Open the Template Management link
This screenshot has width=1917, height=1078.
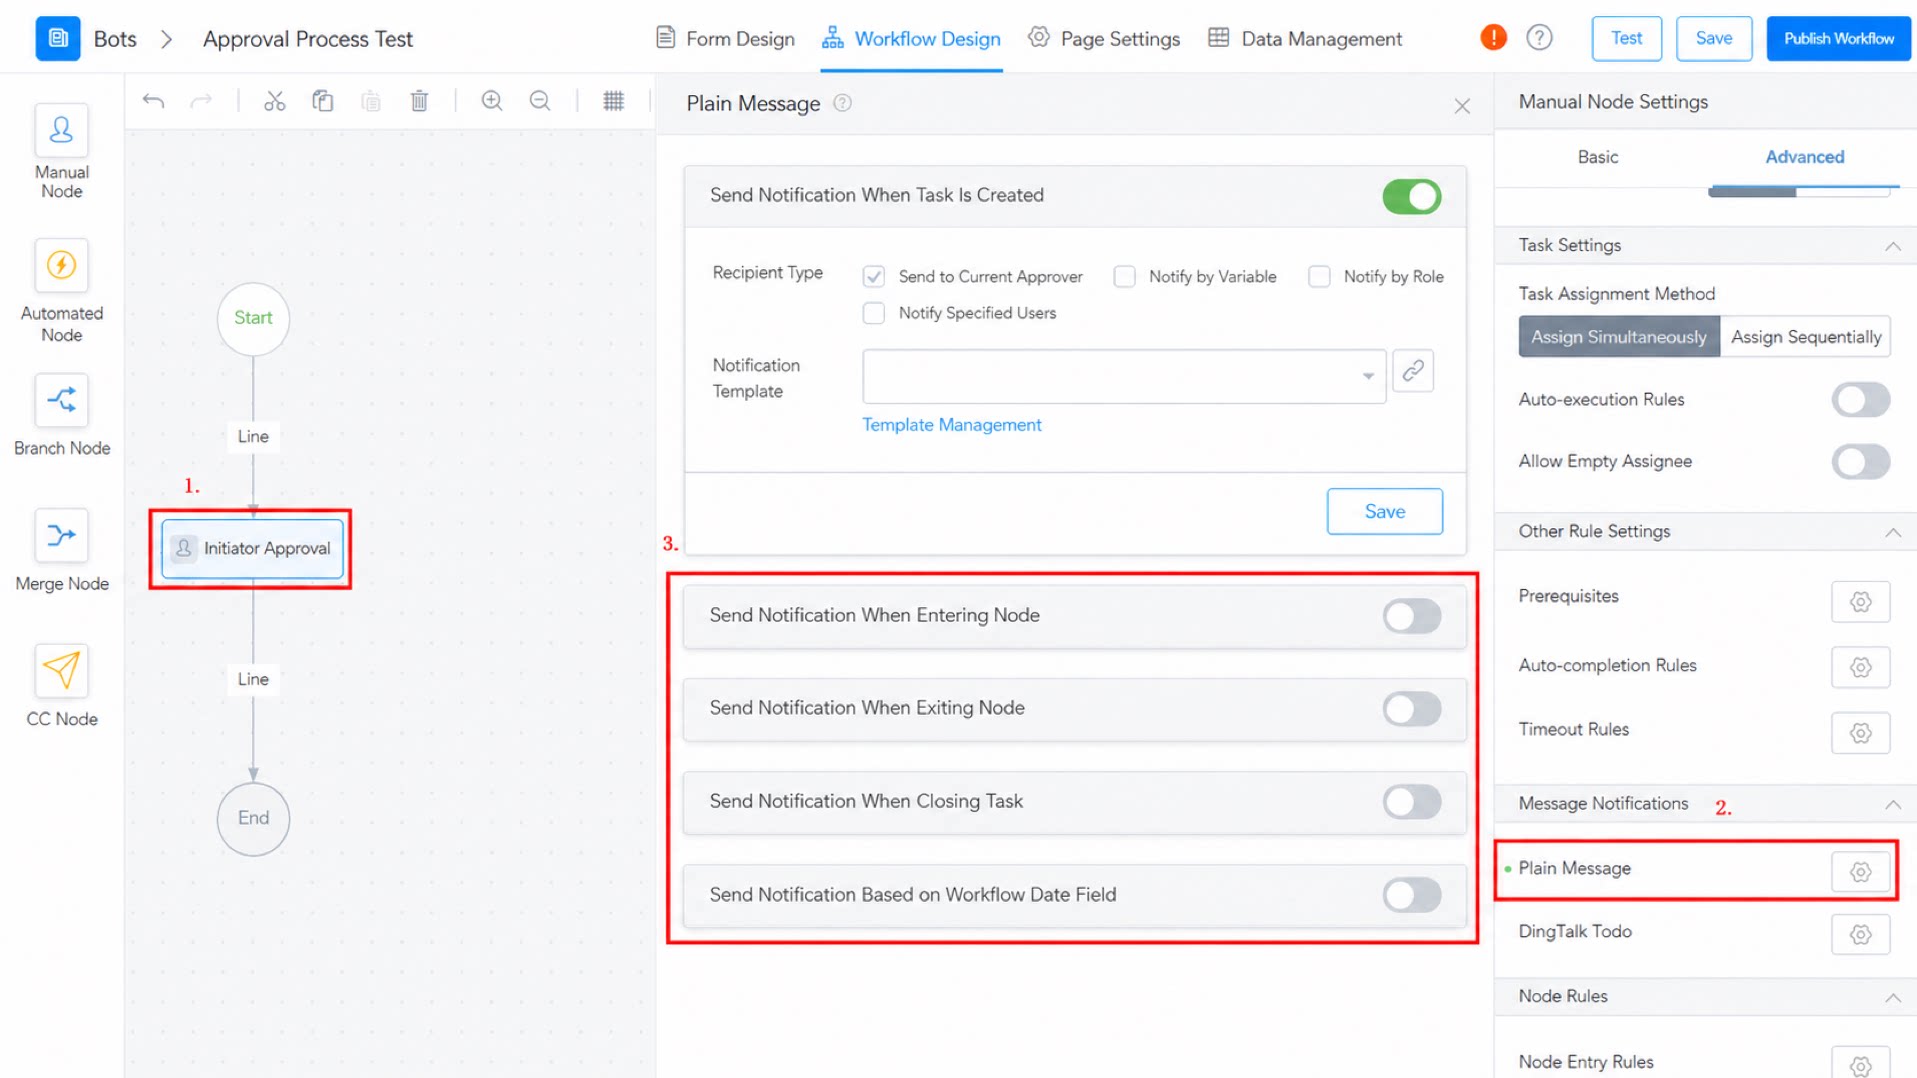(951, 425)
